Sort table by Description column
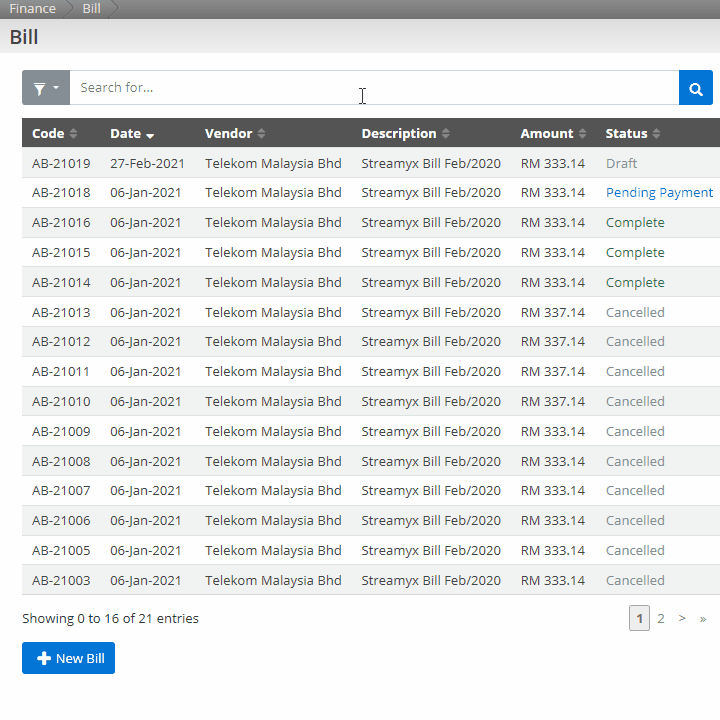720x720 pixels. pos(405,133)
